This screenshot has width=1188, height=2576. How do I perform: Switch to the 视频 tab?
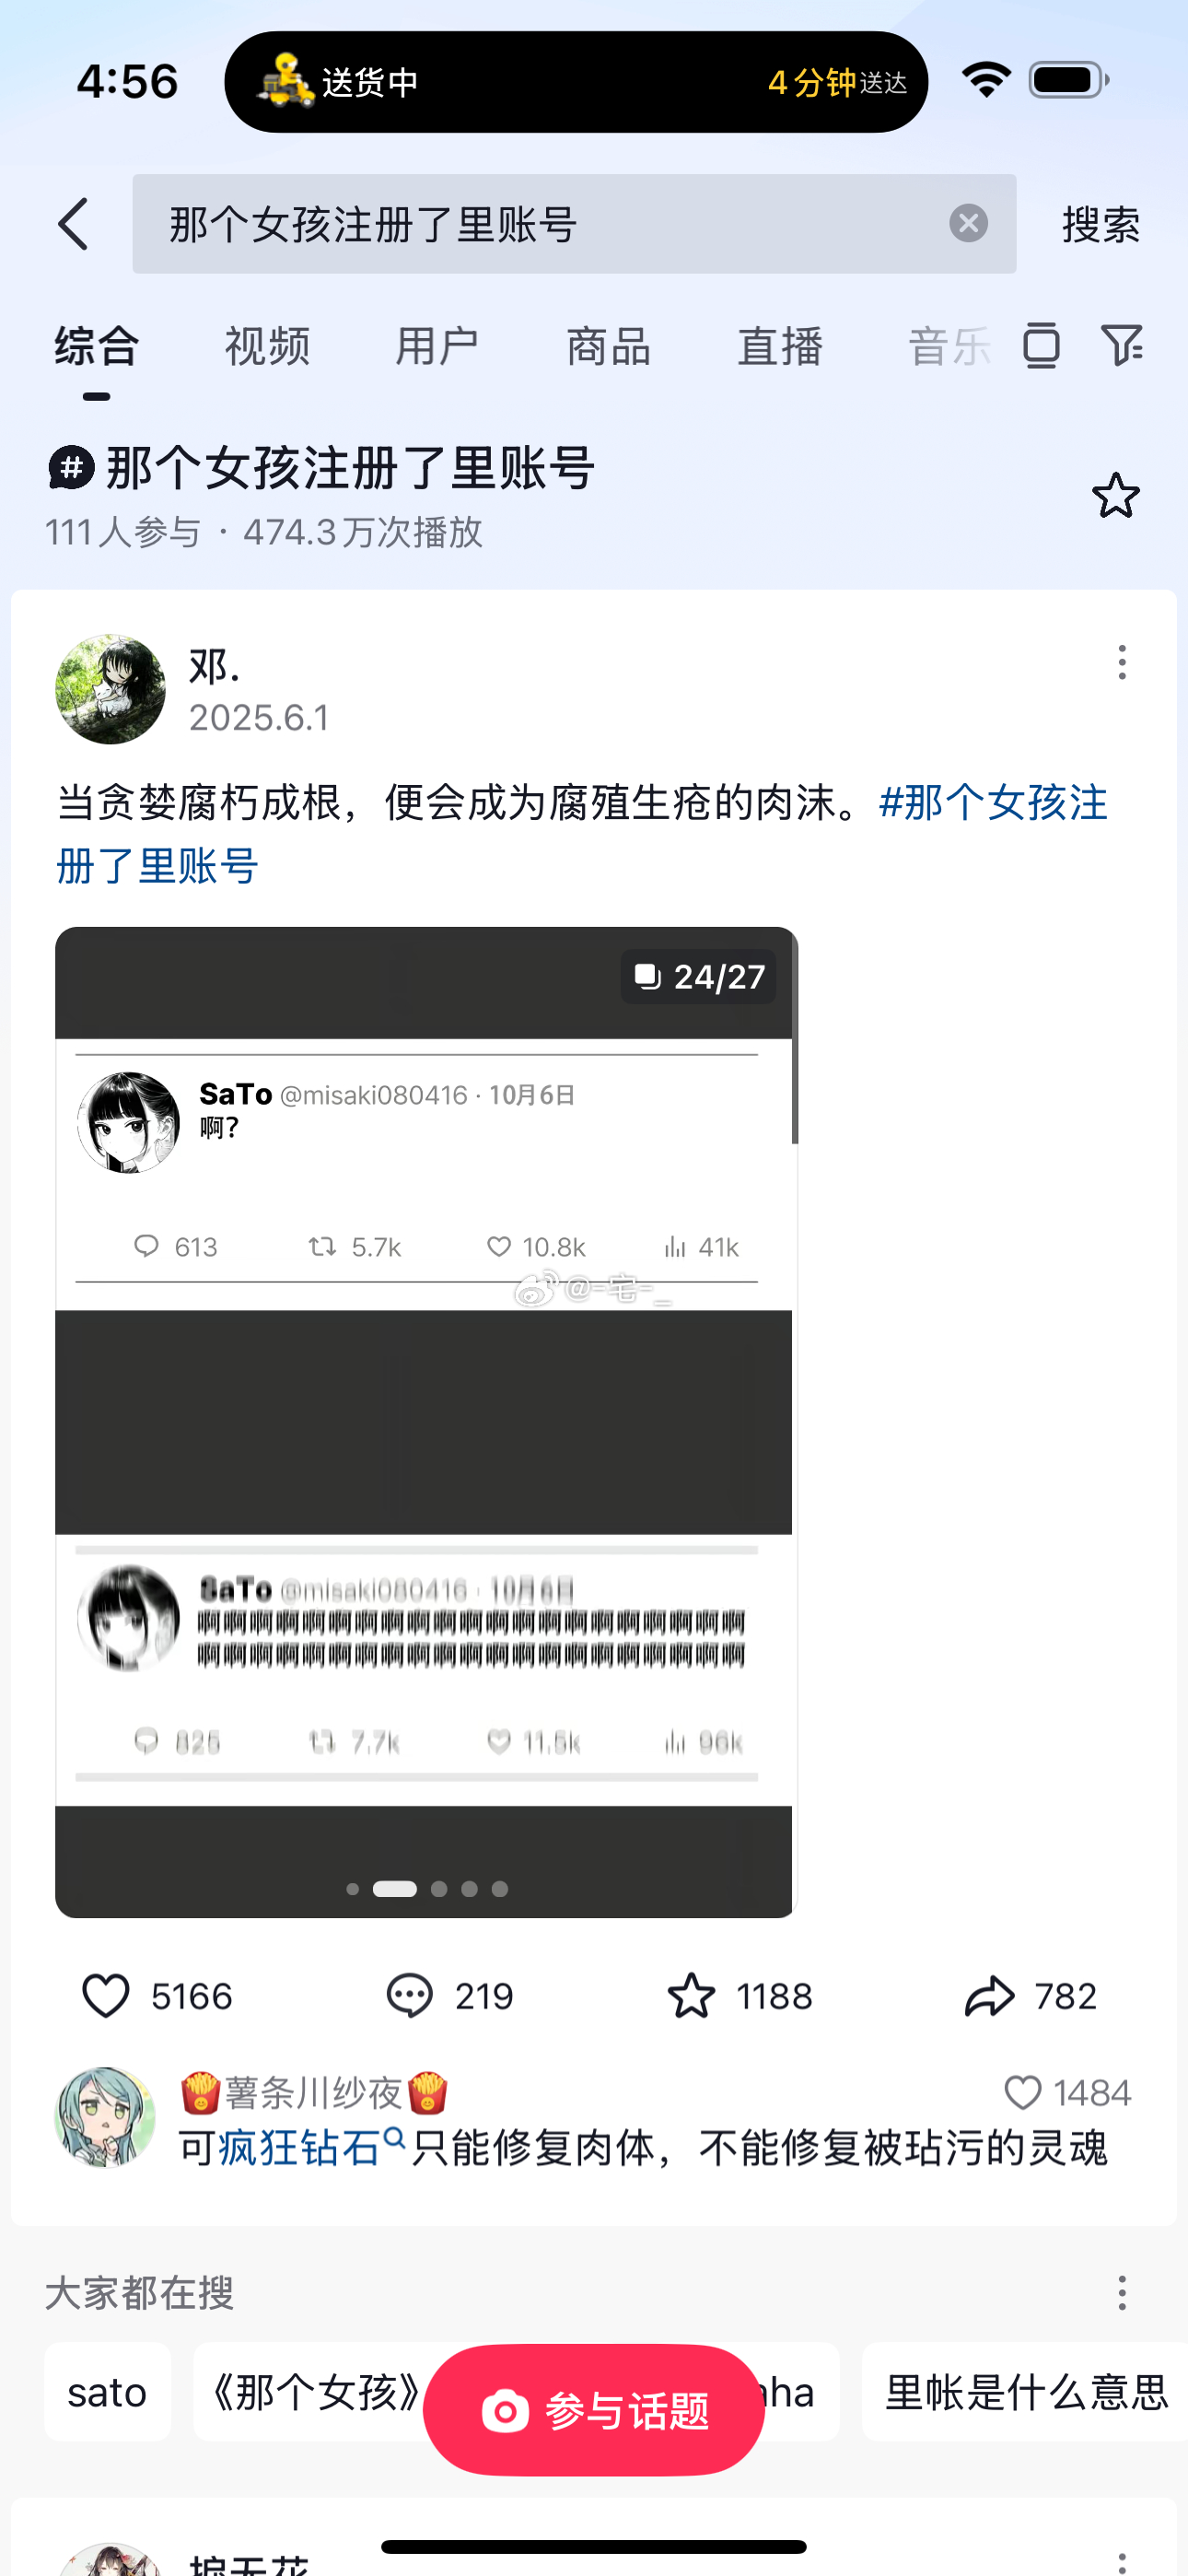(267, 346)
